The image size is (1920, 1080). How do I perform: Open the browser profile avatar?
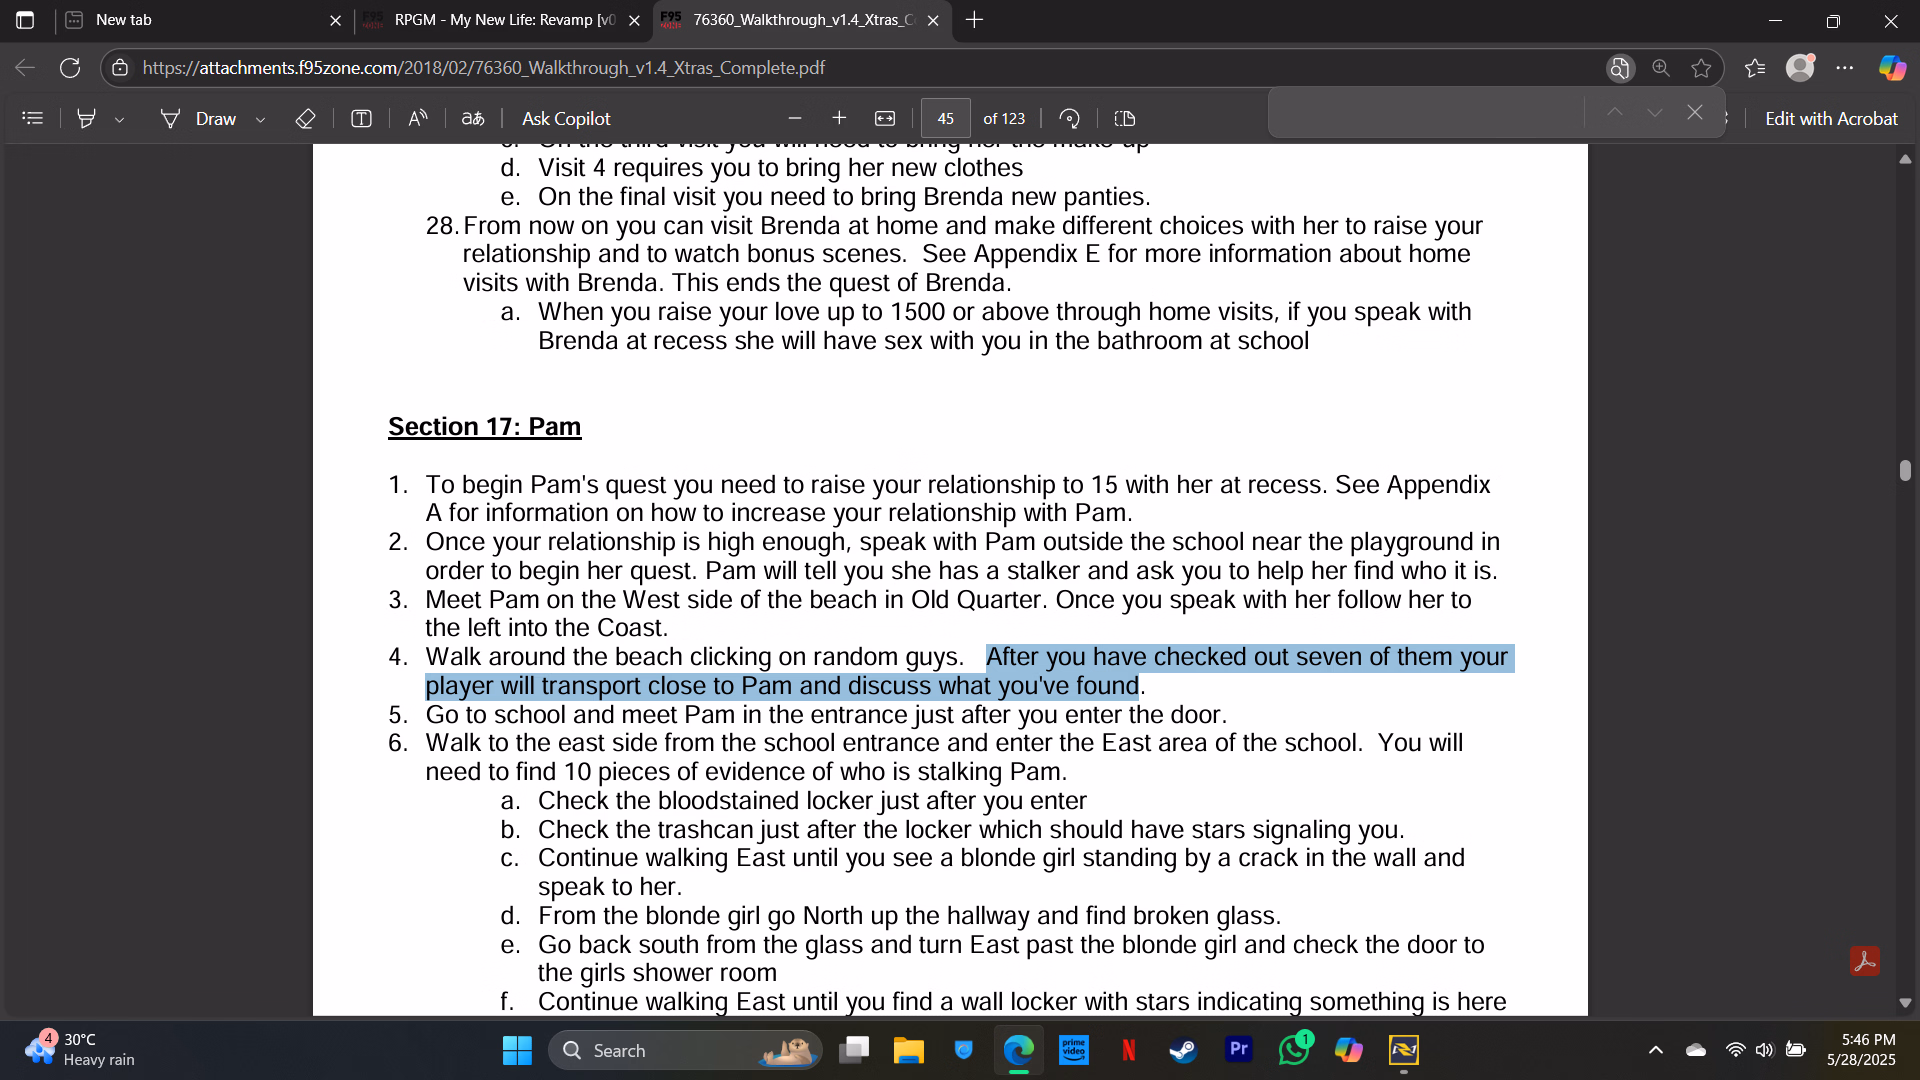tap(1800, 68)
